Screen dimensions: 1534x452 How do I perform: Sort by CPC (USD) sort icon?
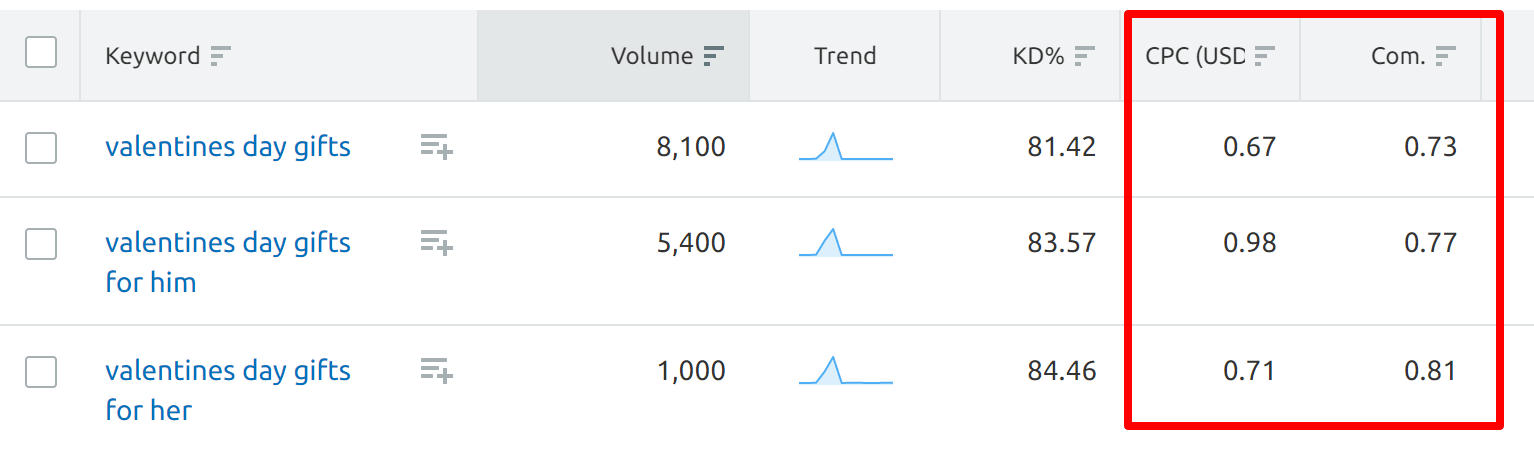point(1265,56)
